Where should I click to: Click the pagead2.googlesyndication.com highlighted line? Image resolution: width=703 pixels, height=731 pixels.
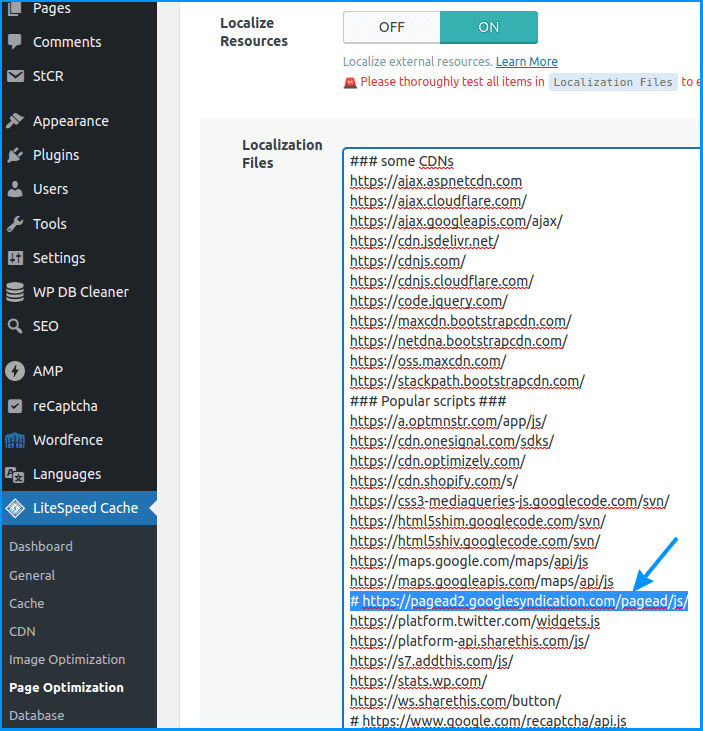point(519,601)
